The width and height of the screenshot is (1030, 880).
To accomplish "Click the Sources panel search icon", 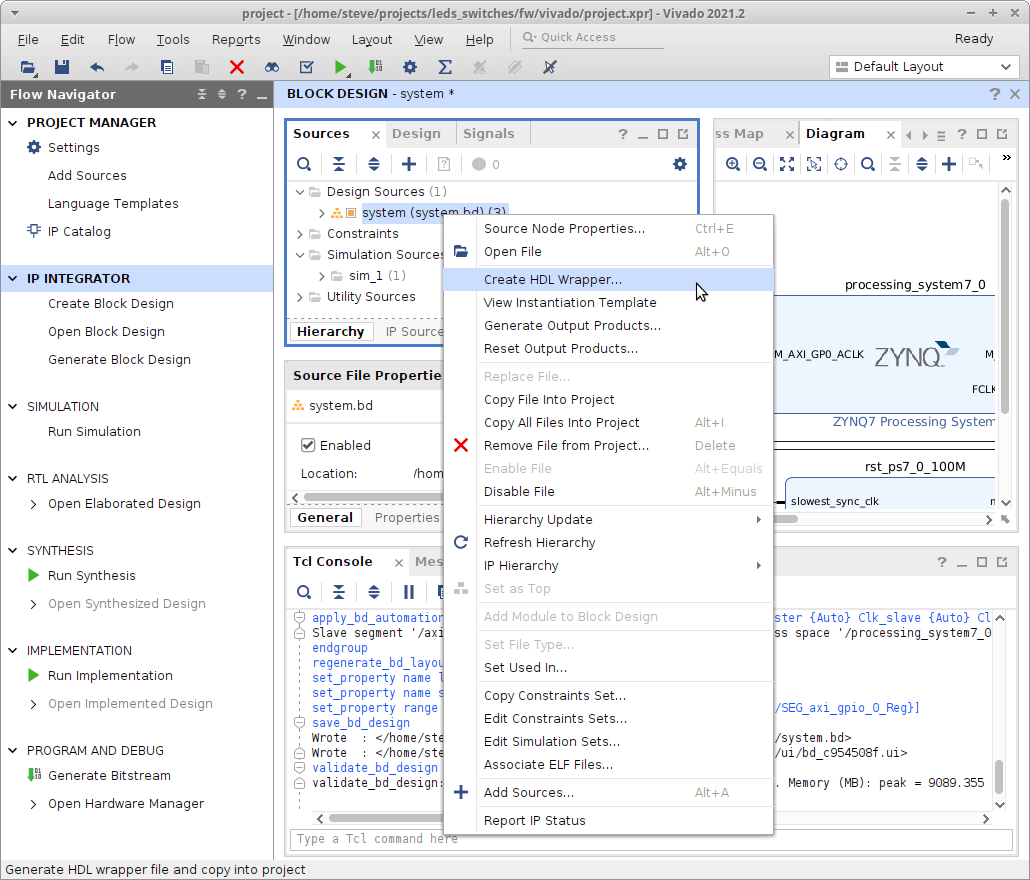I will click(304, 164).
